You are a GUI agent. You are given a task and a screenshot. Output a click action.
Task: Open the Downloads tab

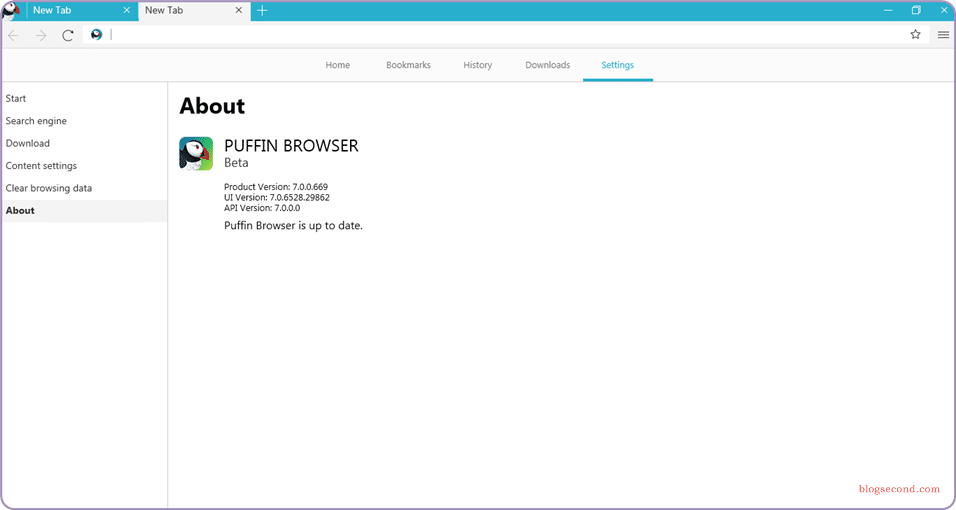coord(548,65)
